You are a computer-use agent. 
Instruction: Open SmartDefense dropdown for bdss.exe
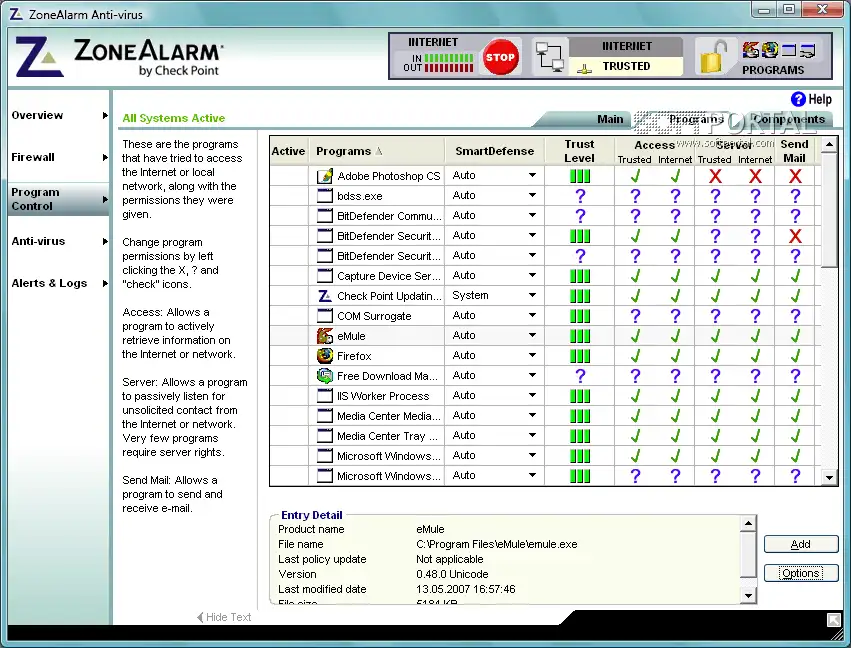pos(532,195)
